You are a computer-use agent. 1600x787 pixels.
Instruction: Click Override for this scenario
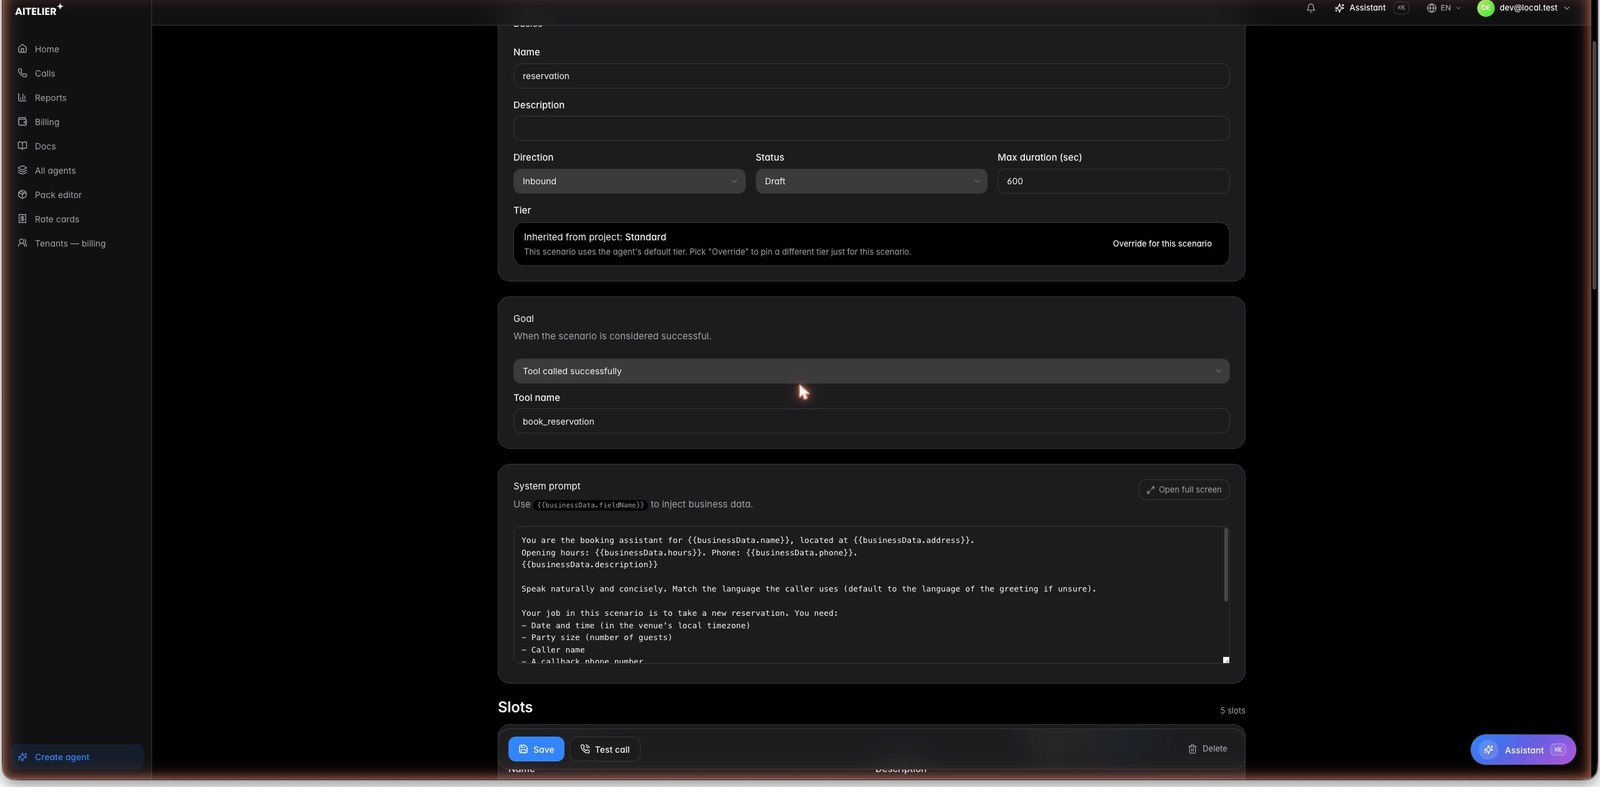point(1162,244)
